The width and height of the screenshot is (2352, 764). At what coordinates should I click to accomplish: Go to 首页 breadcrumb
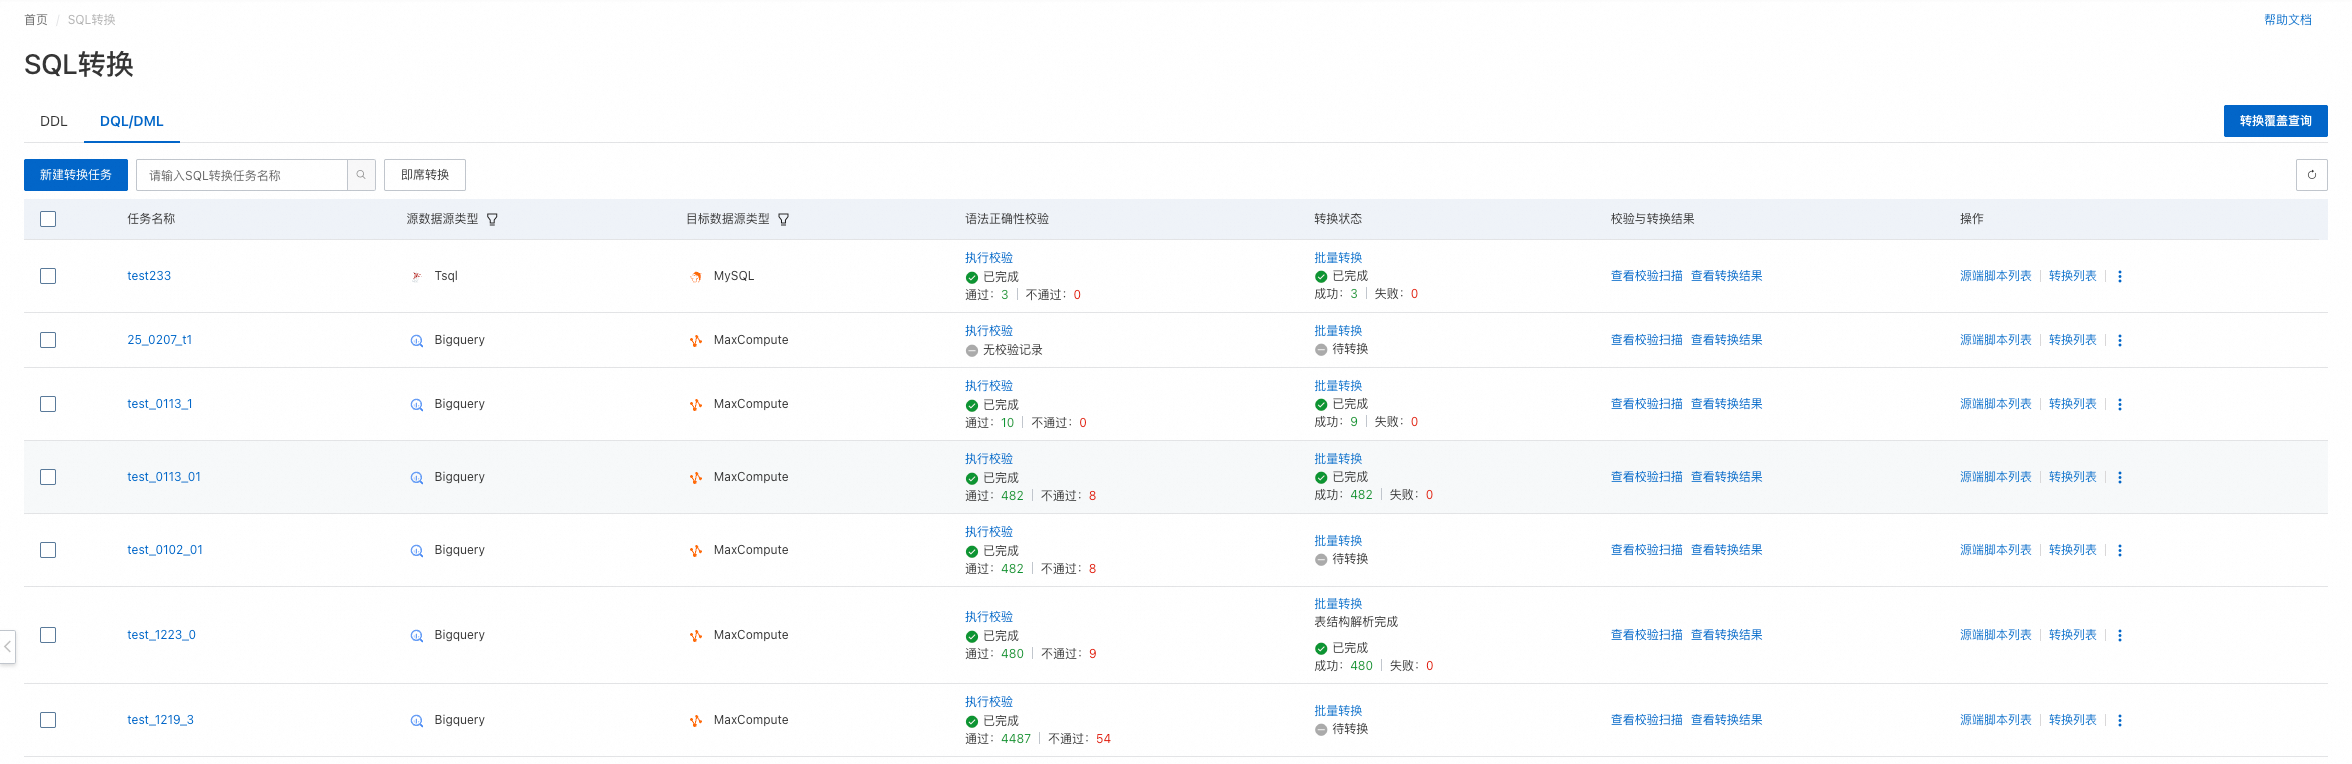tap(36, 20)
